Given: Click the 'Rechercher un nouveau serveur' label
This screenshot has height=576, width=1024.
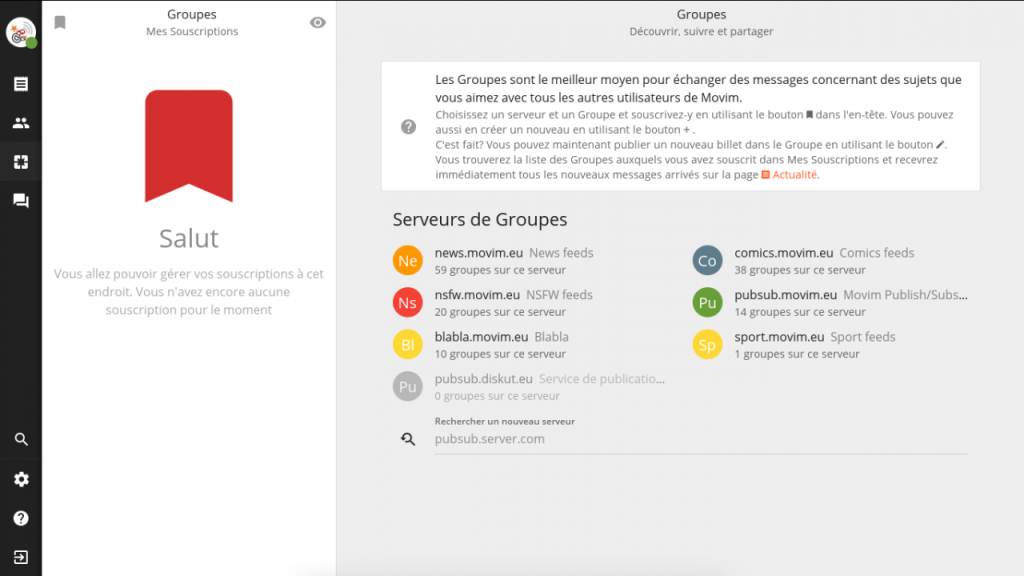Looking at the screenshot, I should pyautogui.click(x=505, y=421).
